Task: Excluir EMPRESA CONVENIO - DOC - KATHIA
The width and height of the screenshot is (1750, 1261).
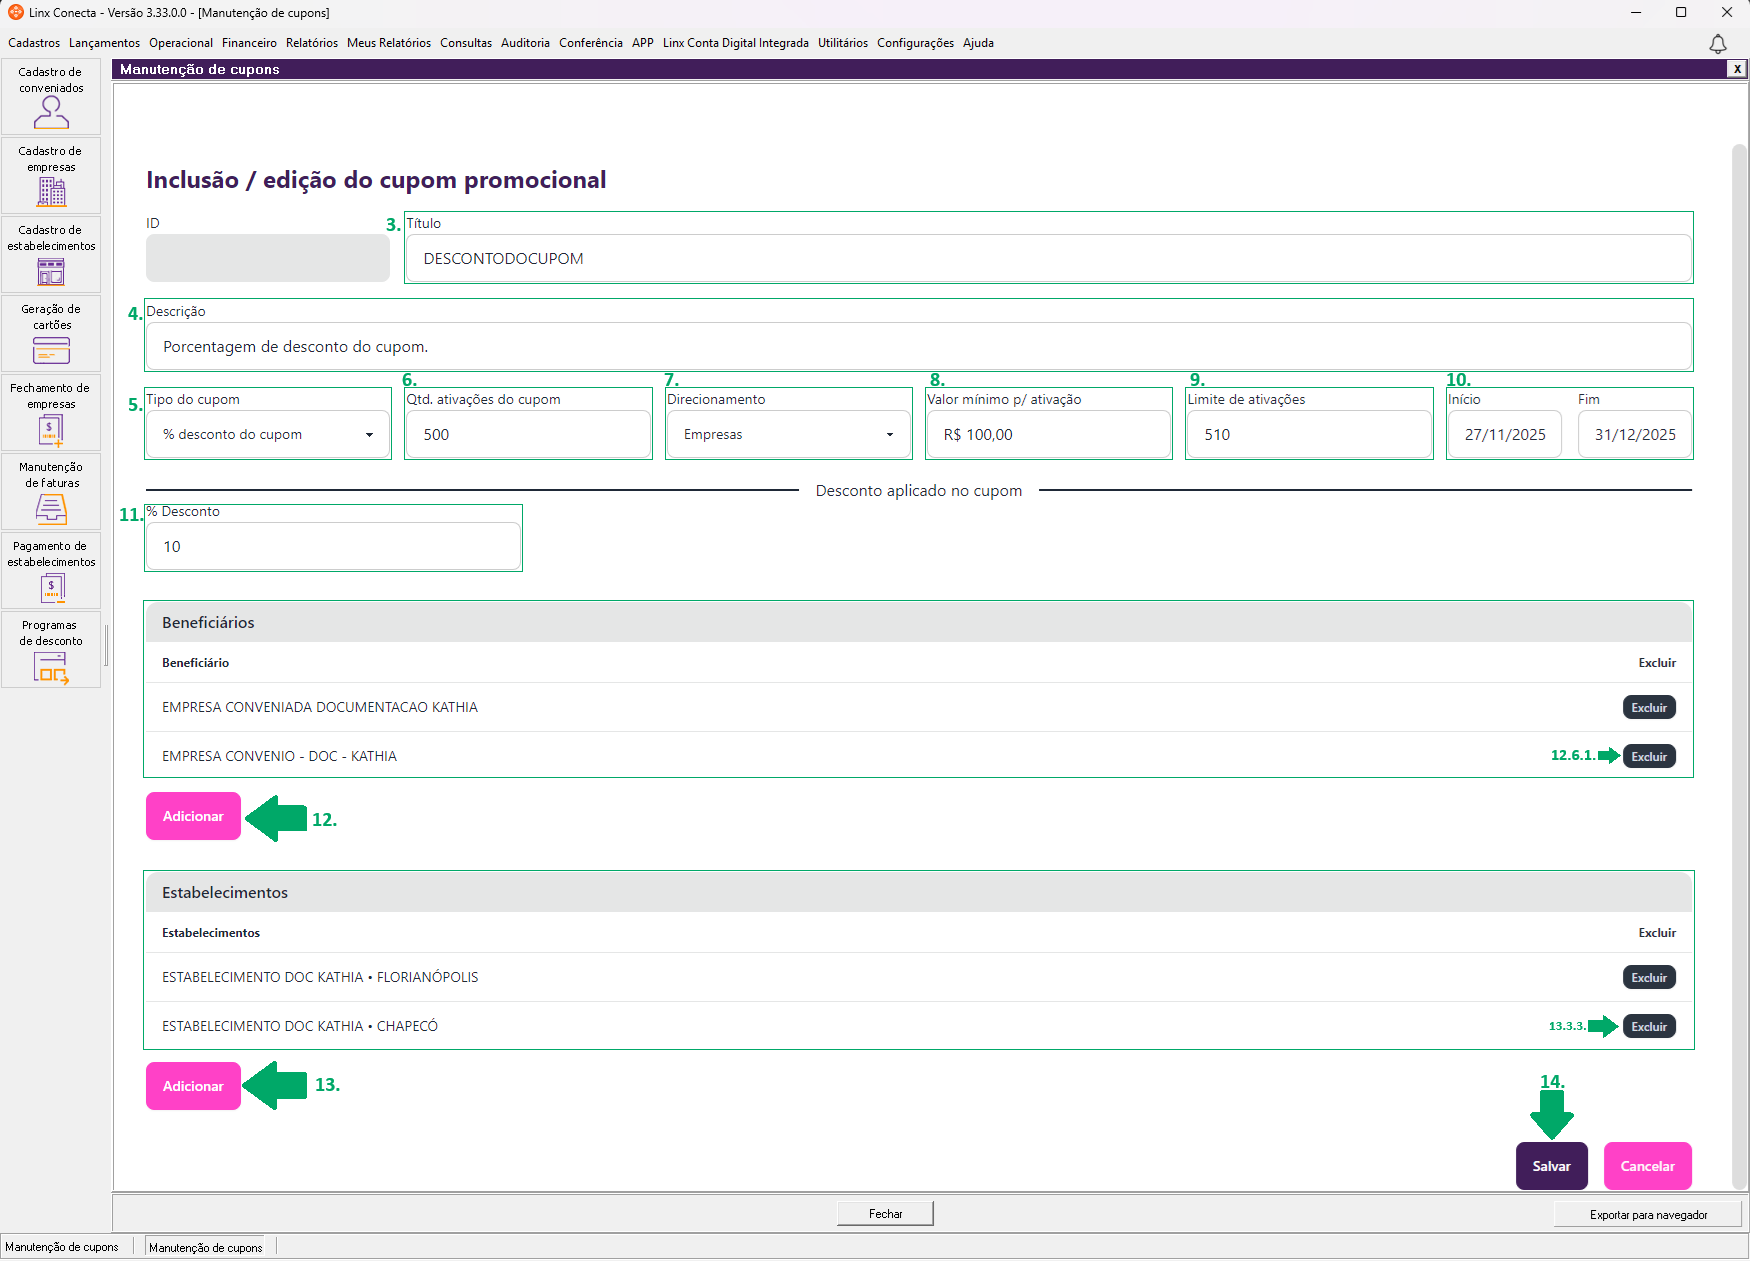Action: pos(1649,757)
